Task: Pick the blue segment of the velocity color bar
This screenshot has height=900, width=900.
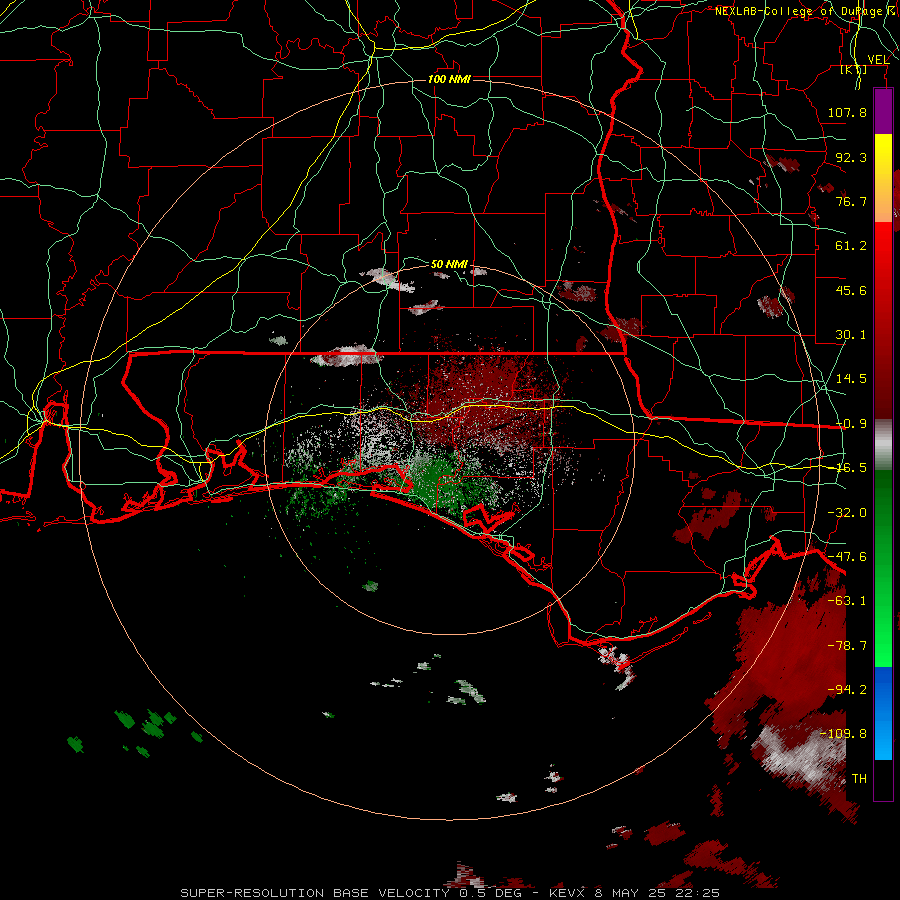Action: 883,713
